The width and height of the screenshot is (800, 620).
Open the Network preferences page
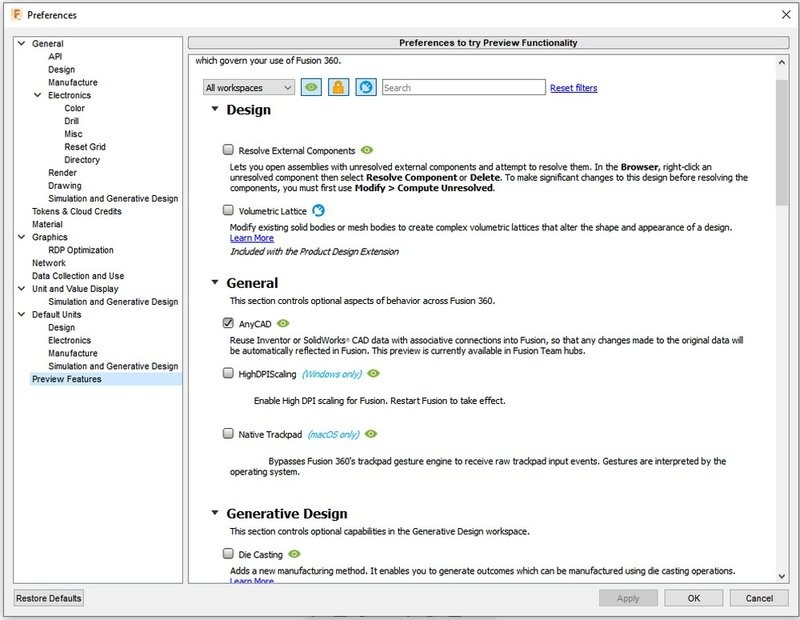(49, 263)
